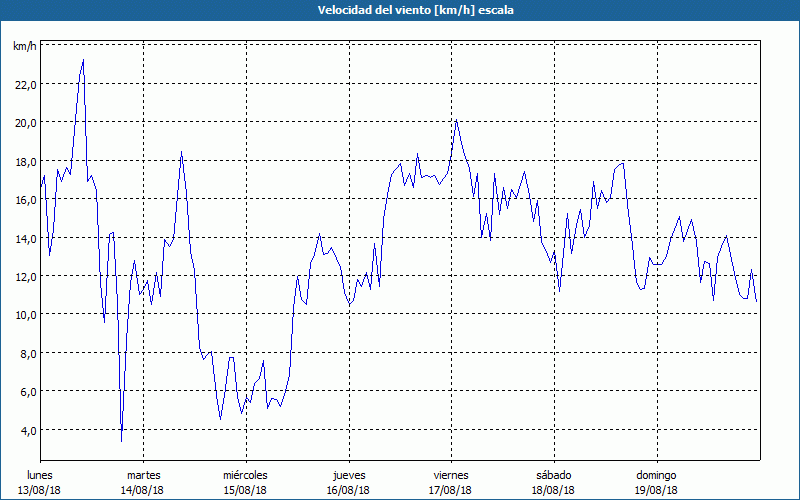Click the 22,0 y-axis value
This screenshot has width=800, height=500.
[x=26, y=85]
